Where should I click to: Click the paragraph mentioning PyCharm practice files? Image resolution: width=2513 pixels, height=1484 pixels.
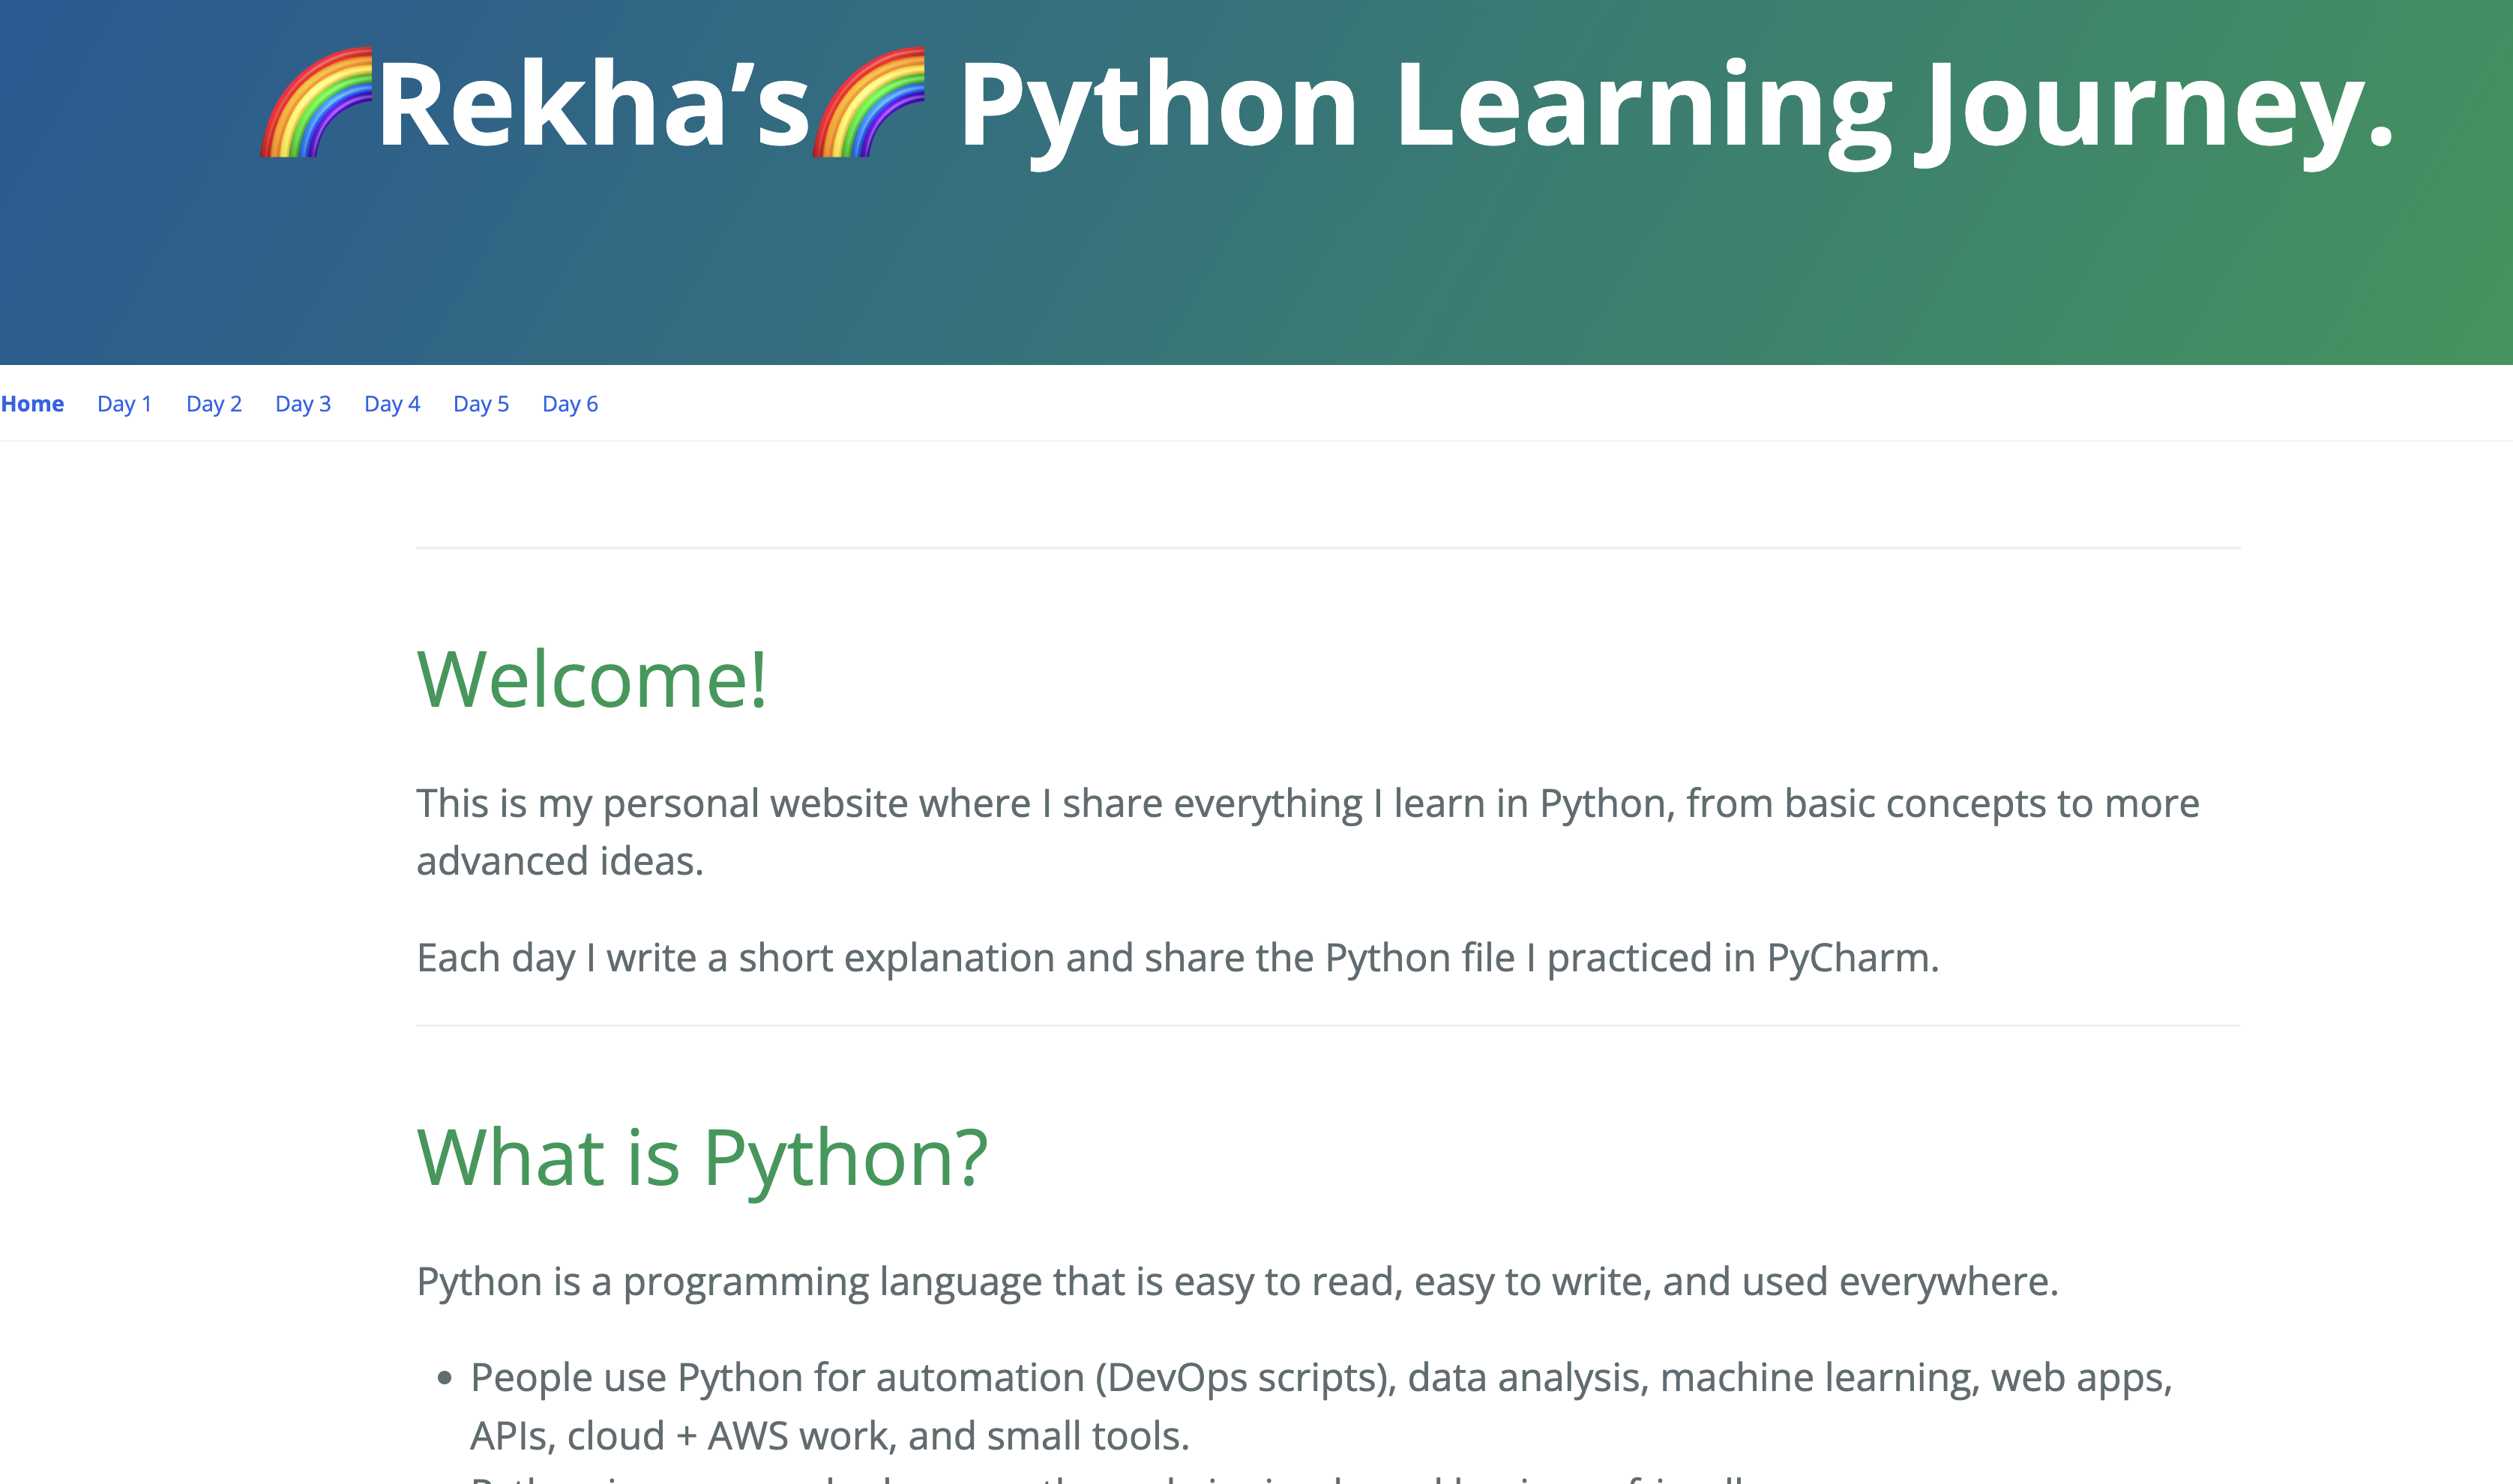pyautogui.click(x=1175, y=957)
